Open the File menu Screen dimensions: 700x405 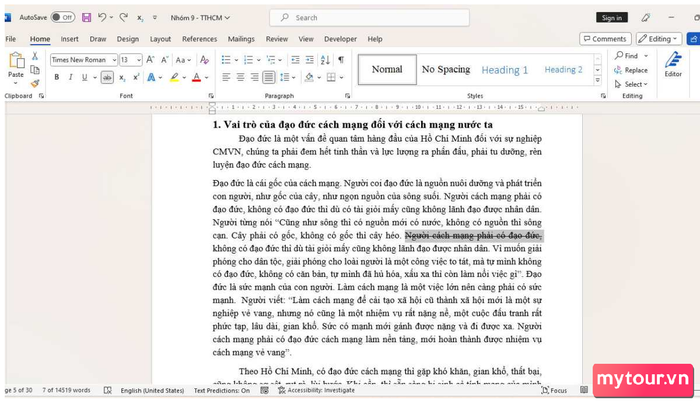(x=11, y=39)
